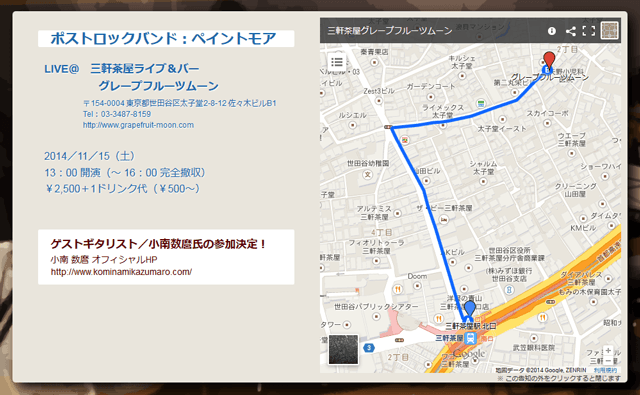The height and width of the screenshot is (395, 640).
Task: Click the ルシエル place marker
Action: [353, 125]
